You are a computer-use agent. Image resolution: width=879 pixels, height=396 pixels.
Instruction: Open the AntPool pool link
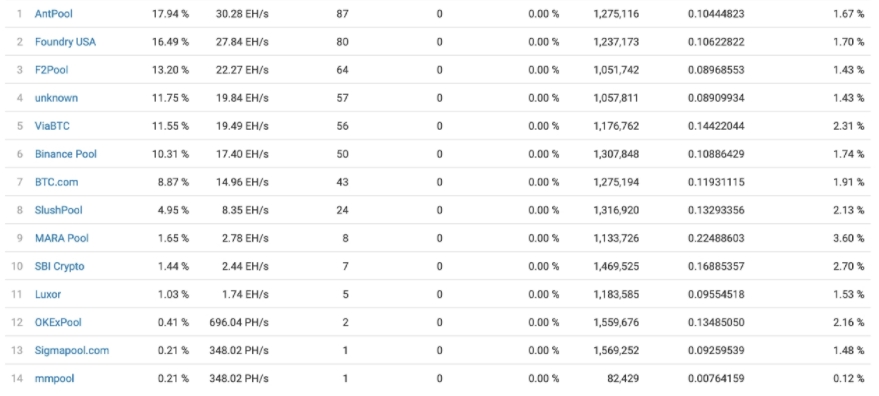[53, 14]
